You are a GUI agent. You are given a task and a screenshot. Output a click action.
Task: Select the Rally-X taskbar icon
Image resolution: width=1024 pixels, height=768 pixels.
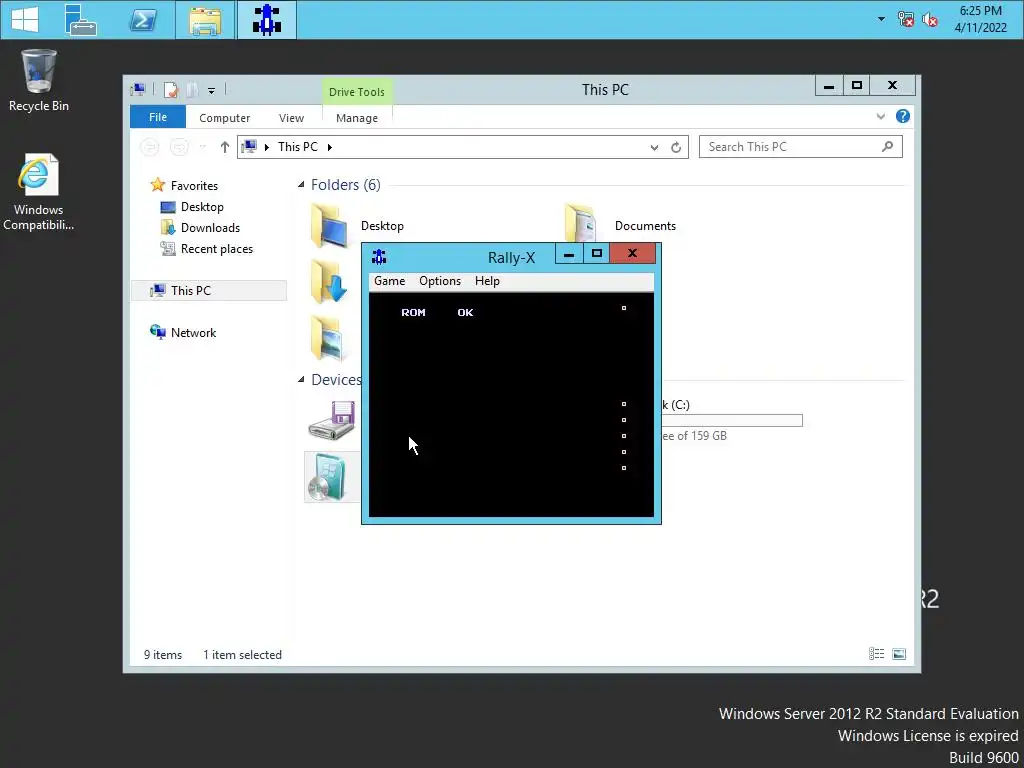266,20
